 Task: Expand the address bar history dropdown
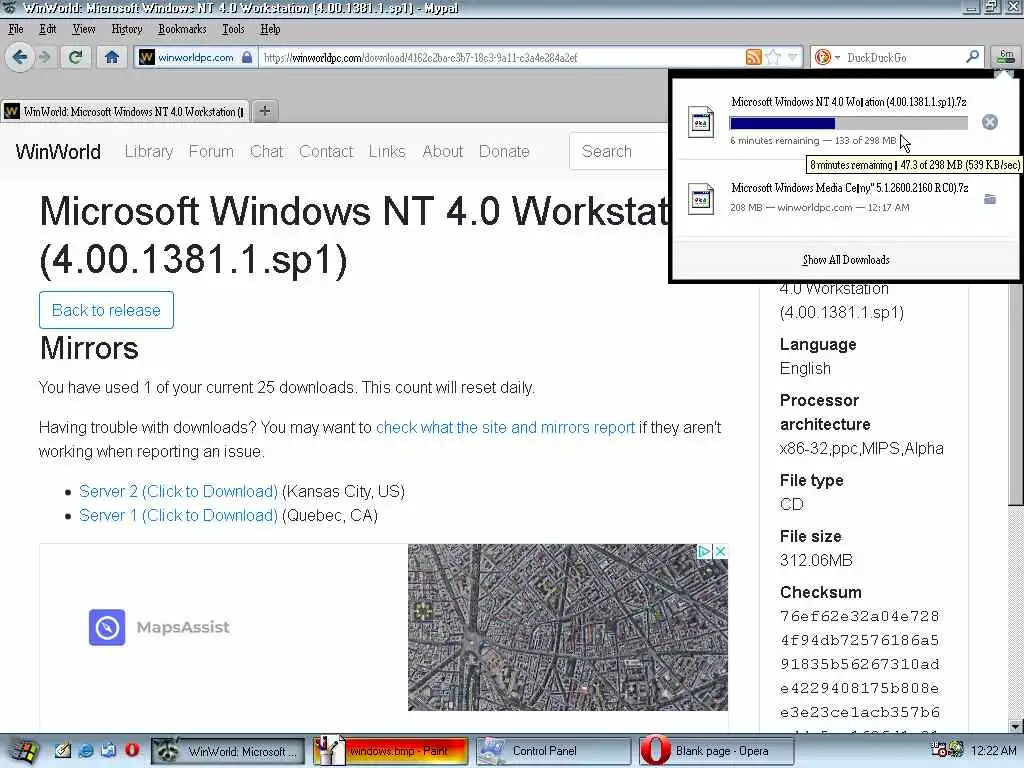click(x=792, y=57)
